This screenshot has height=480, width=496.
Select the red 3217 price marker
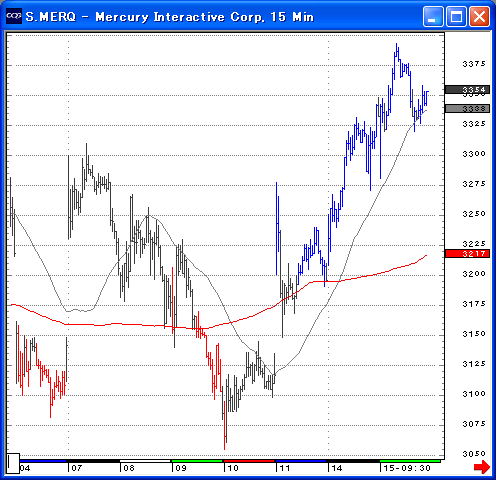coord(467,254)
